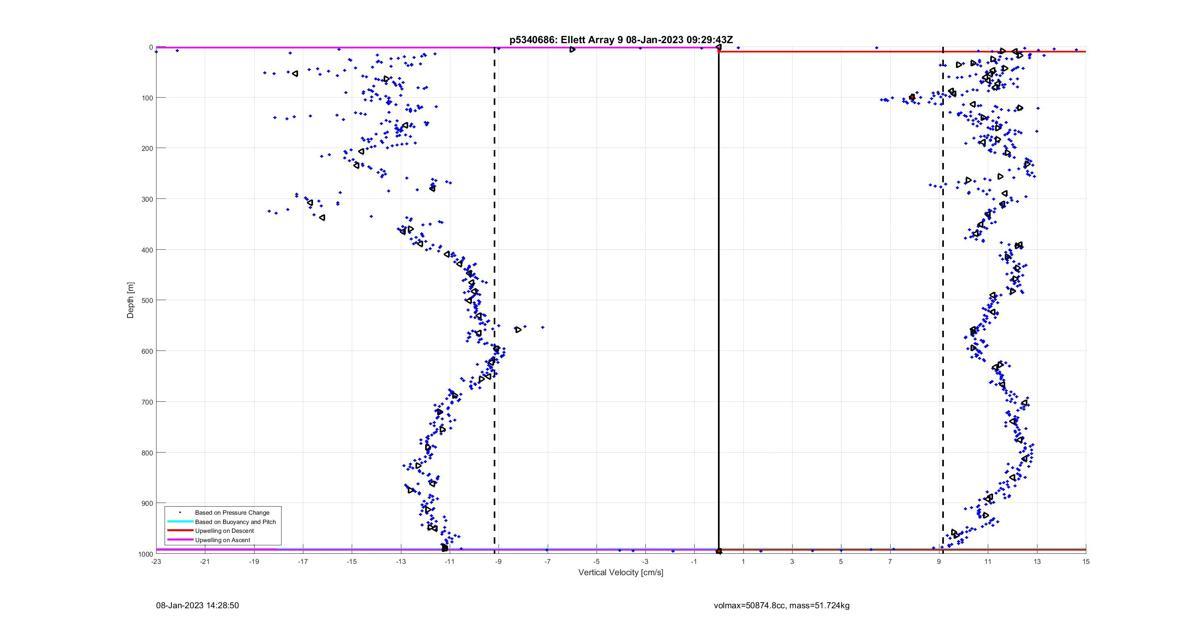1200x622 pixels.
Task: Click velocity tick label '-17'
Action: point(303,562)
